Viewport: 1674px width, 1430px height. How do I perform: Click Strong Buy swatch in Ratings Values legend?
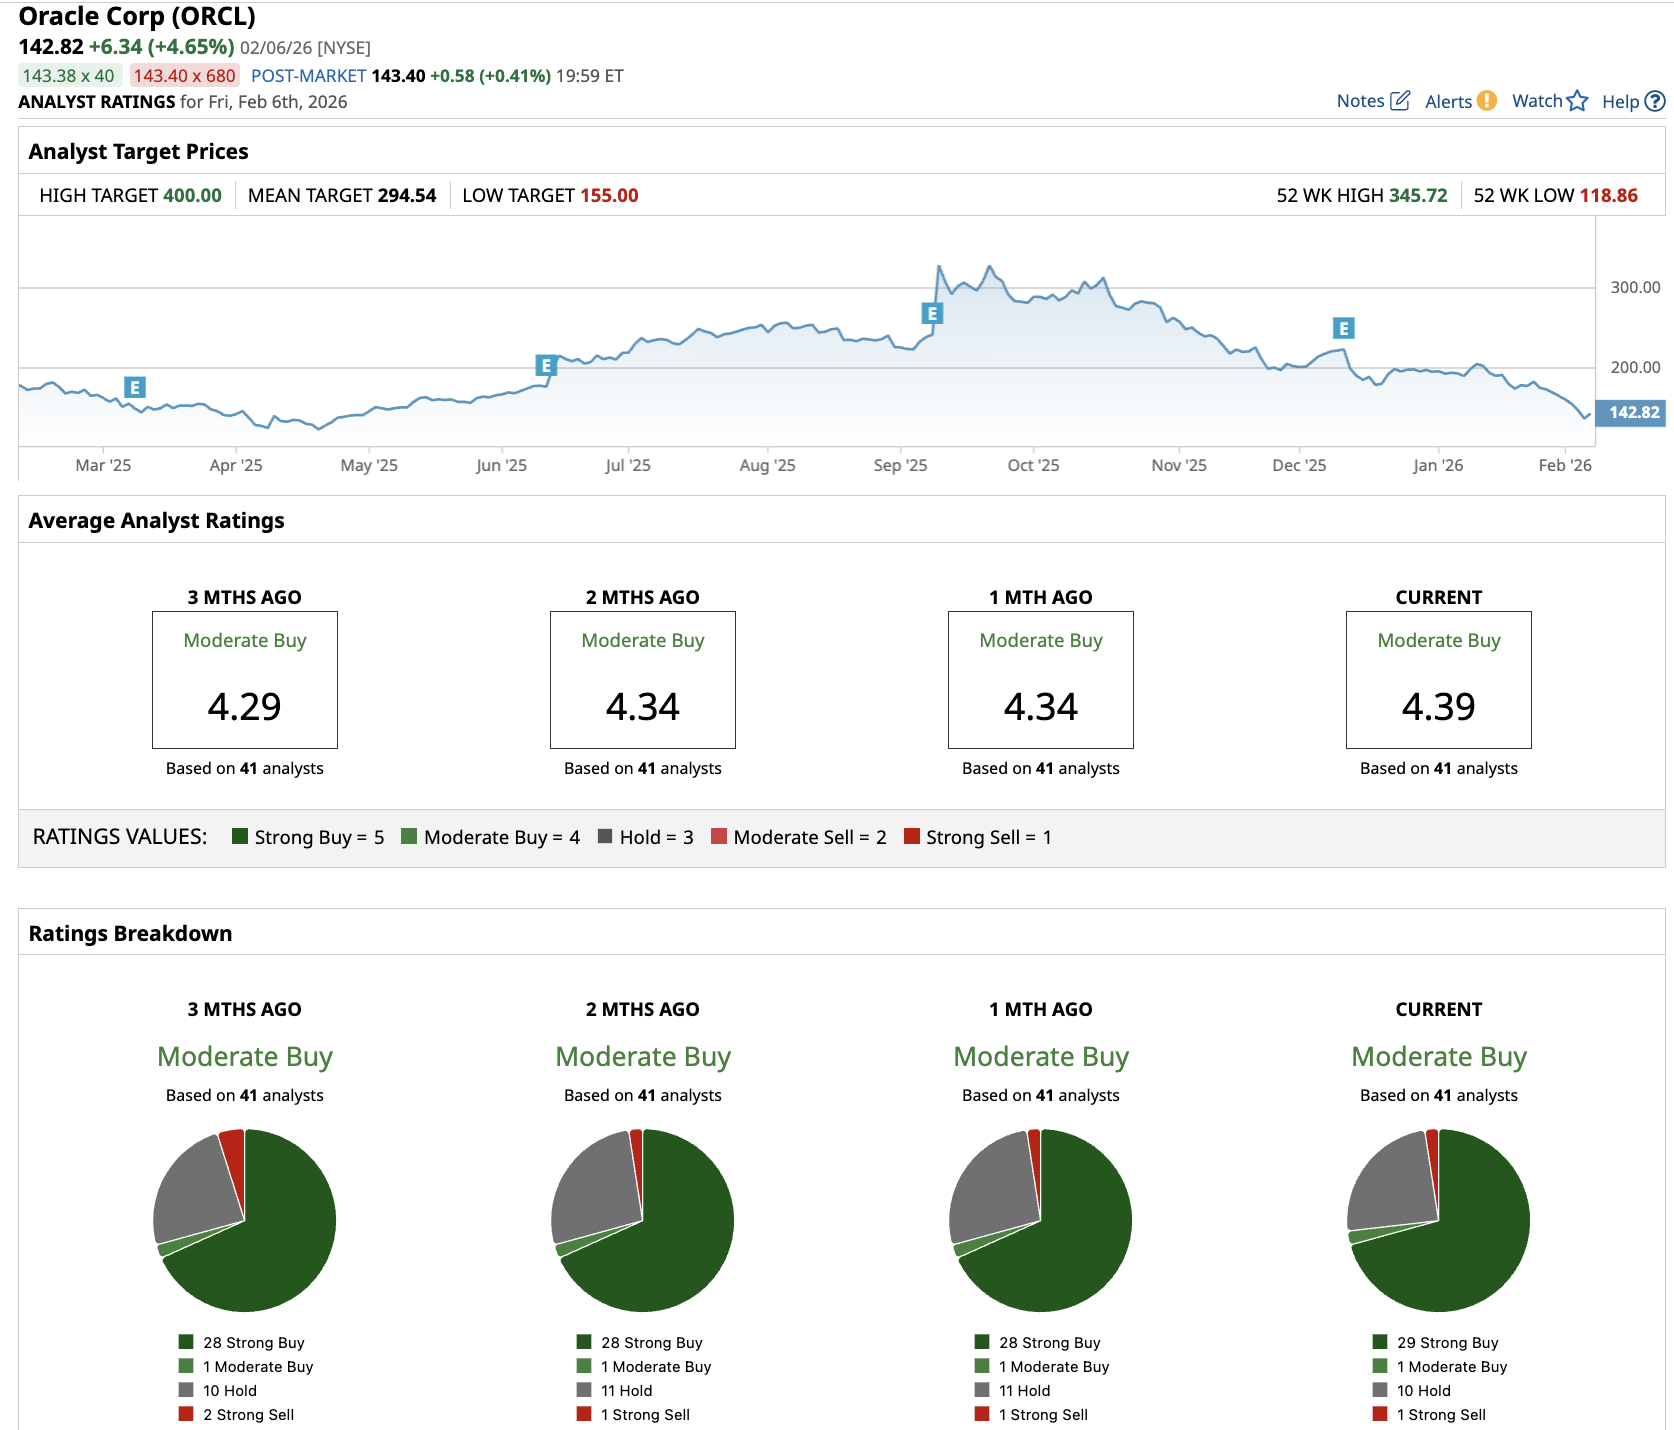click(x=240, y=837)
